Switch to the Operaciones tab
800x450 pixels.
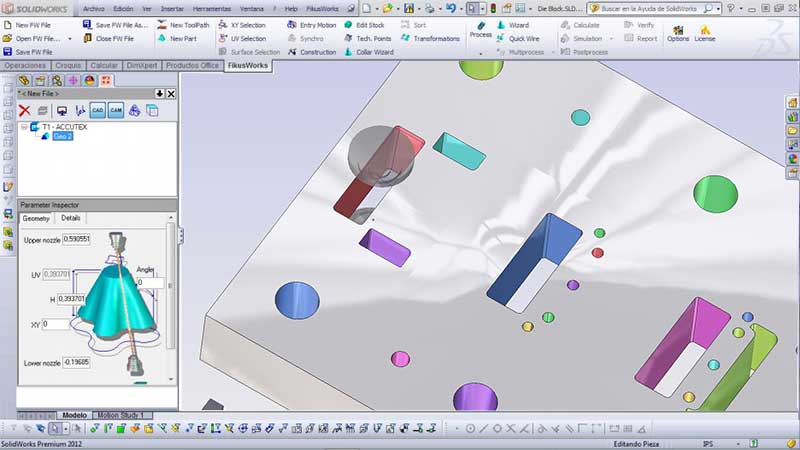(x=25, y=65)
